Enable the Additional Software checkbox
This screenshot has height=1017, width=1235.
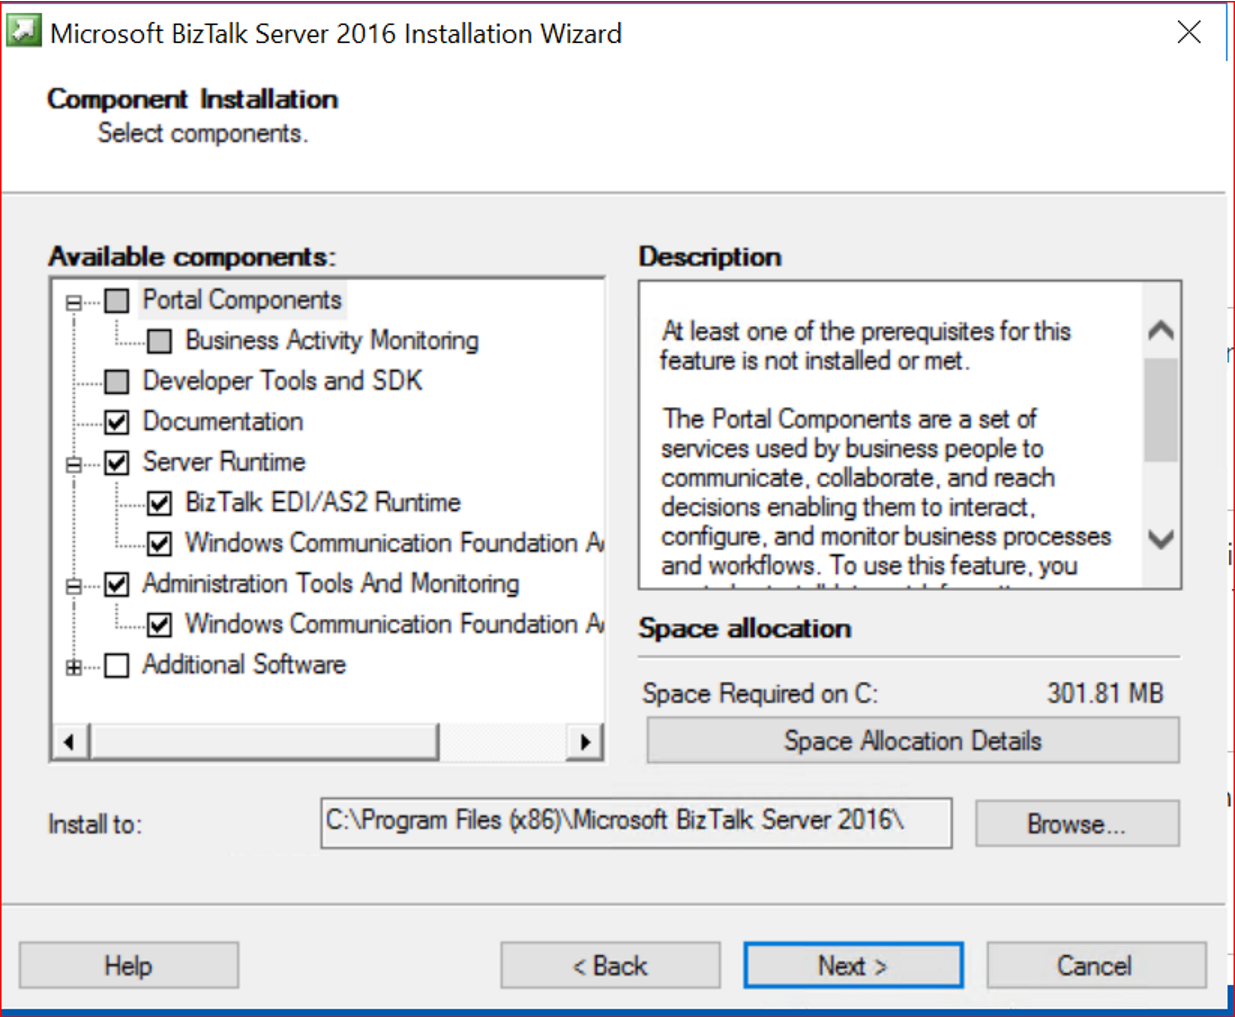pos(117,666)
